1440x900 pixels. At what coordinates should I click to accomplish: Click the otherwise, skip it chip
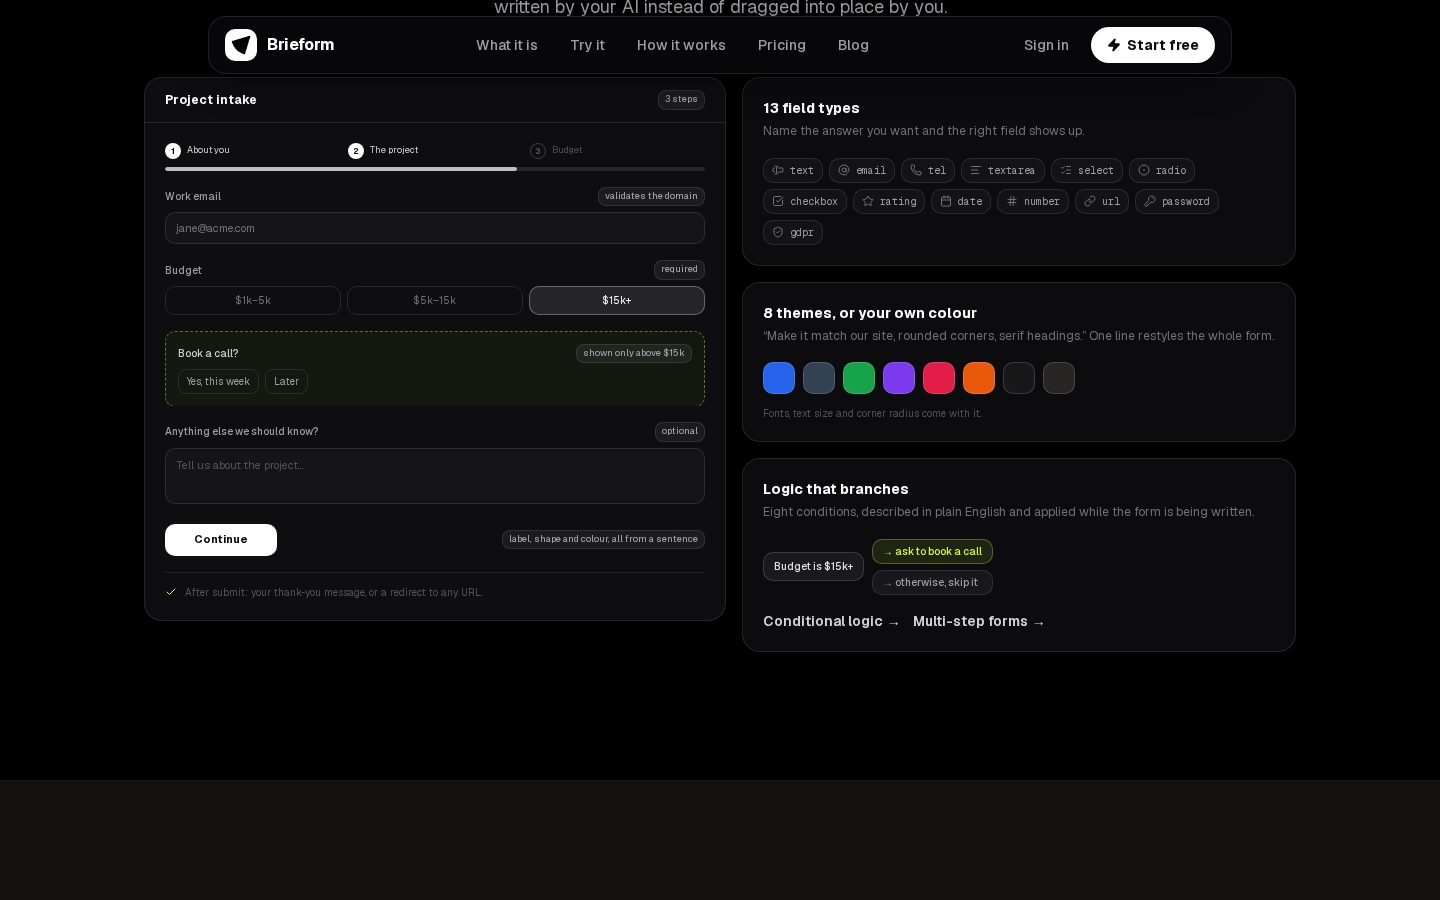(932, 582)
